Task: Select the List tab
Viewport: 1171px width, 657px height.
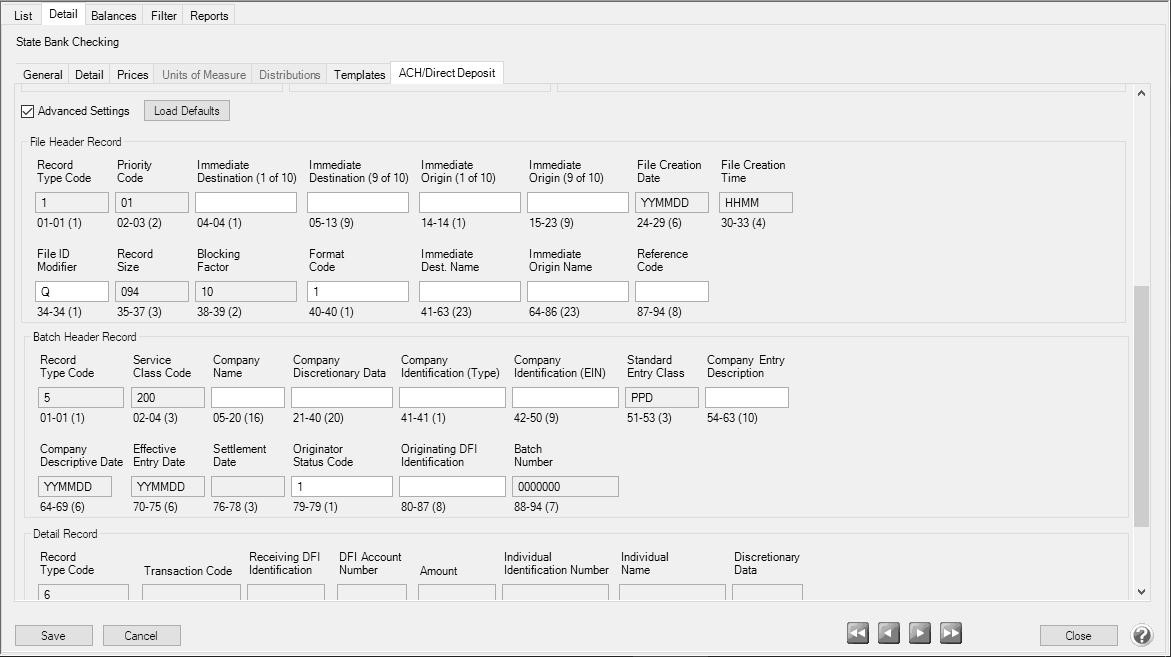Action: click(22, 15)
